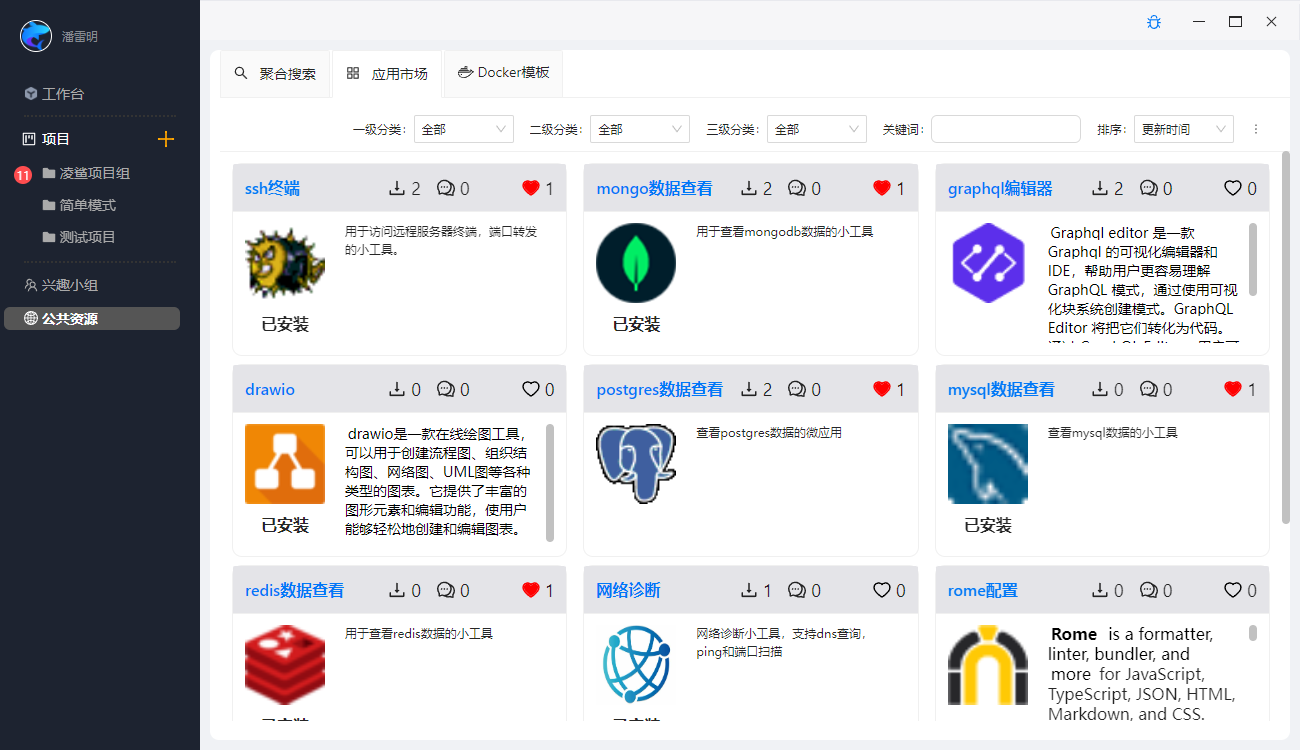Switch to the 聚合搜索 tab
The height and width of the screenshot is (750, 1300).
pos(275,74)
